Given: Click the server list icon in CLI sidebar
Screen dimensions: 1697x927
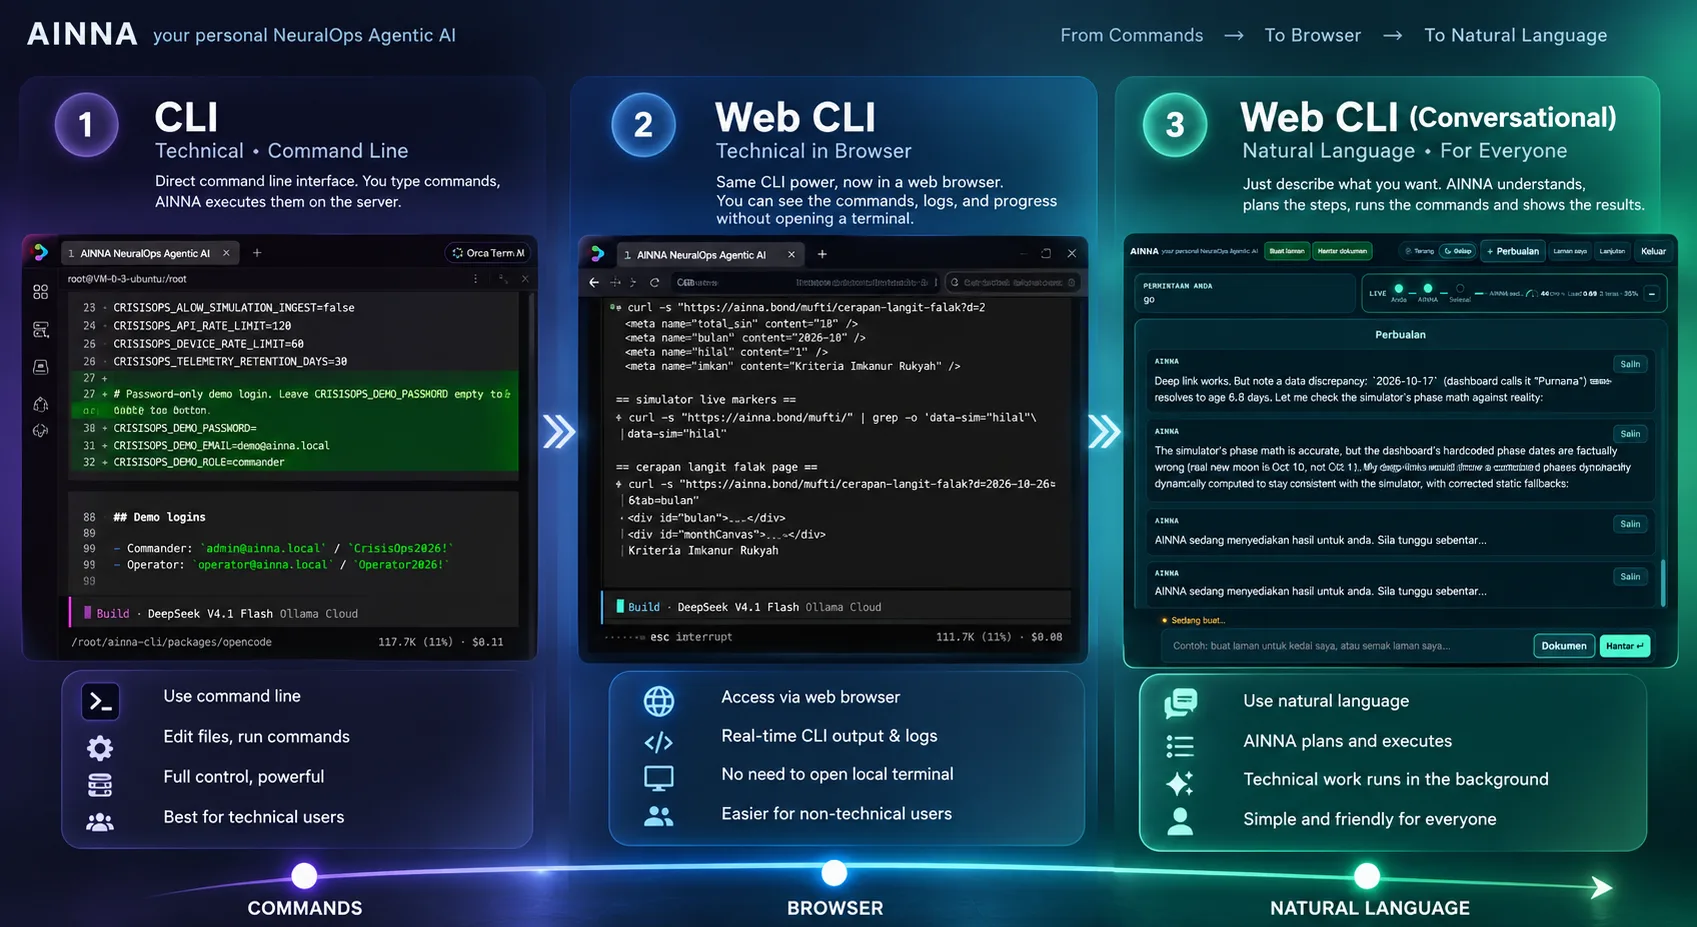Looking at the screenshot, I should [40, 330].
